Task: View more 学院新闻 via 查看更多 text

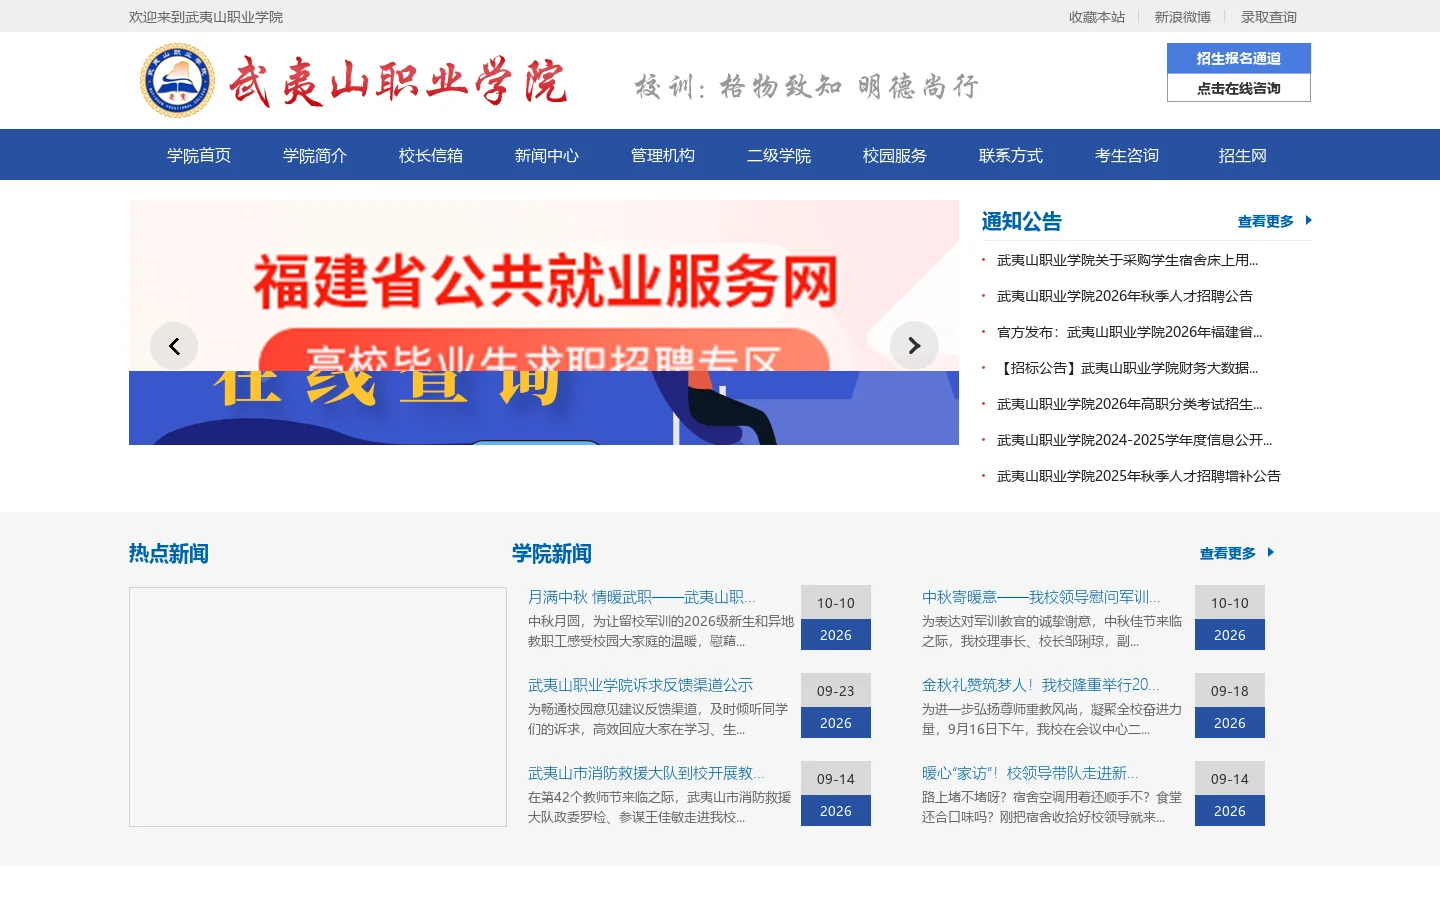Action: (1228, 553)
